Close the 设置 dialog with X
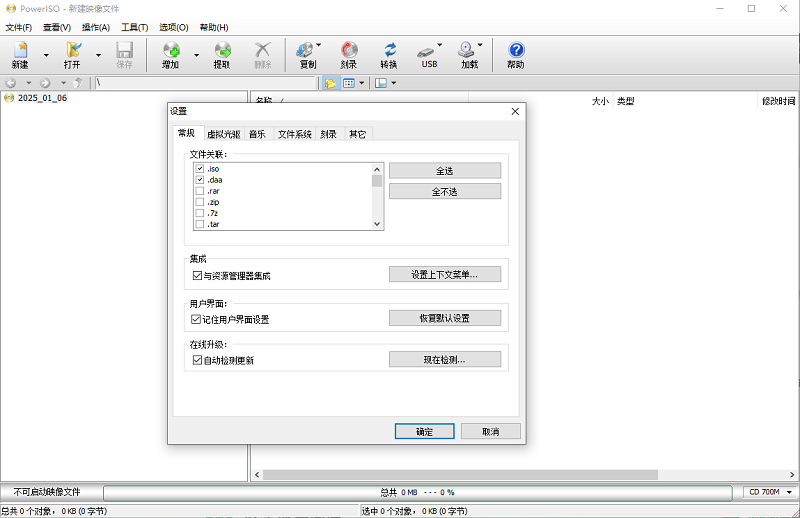800x518 pixels. click(x=515, y=111)
